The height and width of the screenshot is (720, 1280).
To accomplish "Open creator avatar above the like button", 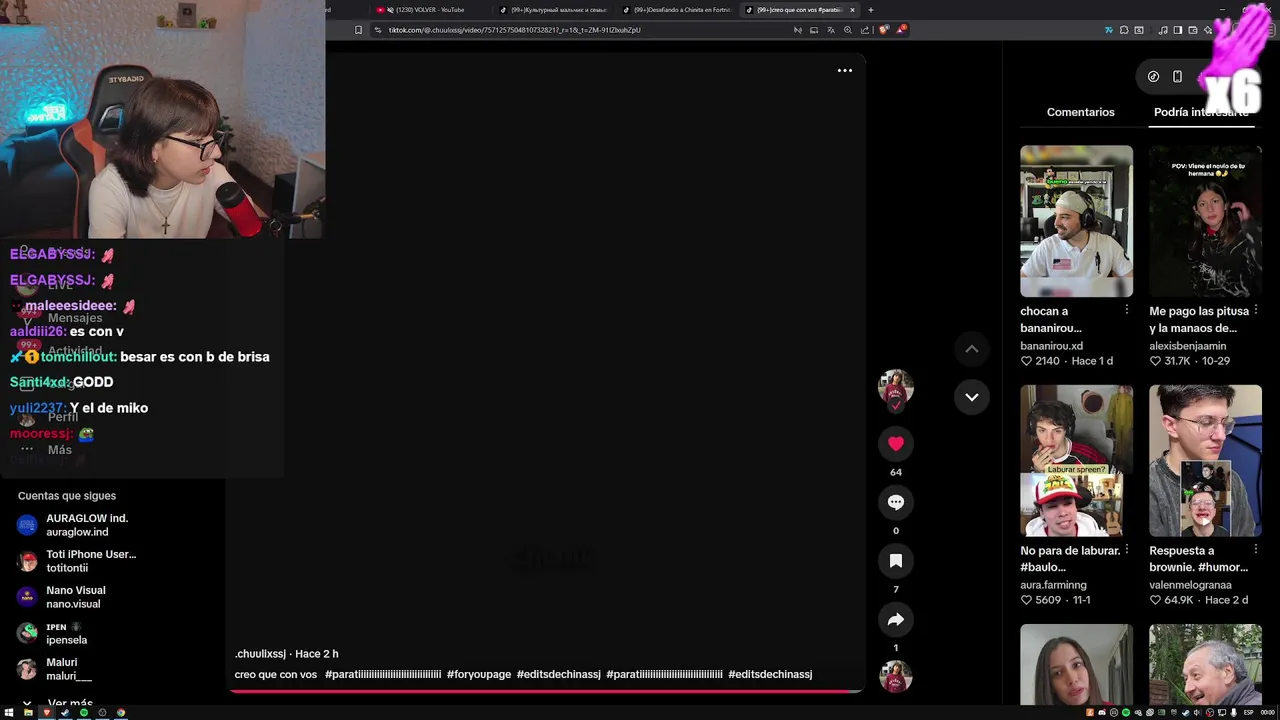I will (895, 388).
